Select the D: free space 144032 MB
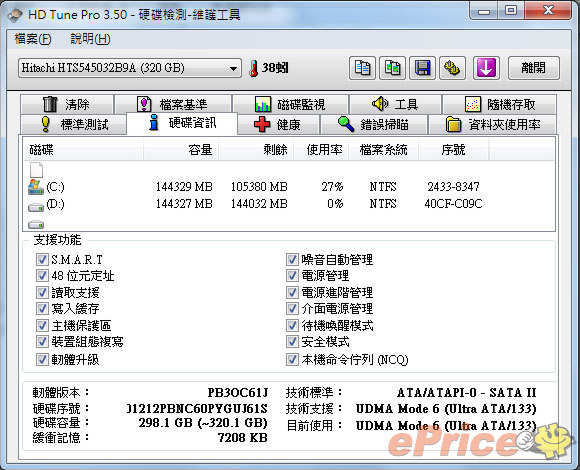This screenshot has width=580, height=470. (259, 204)
